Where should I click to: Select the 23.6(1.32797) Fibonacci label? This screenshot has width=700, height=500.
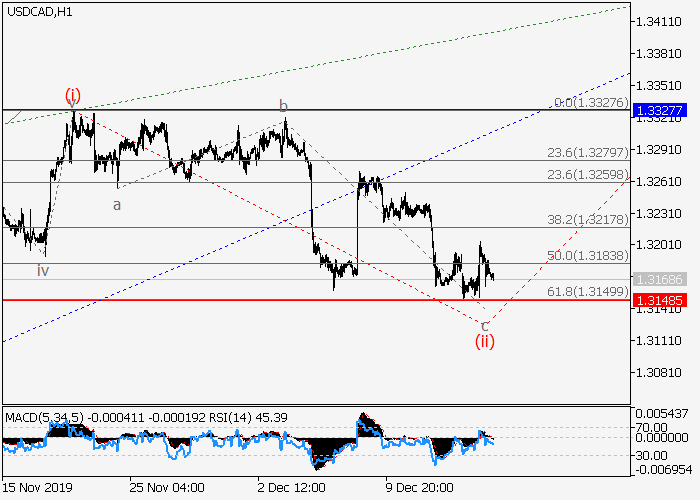click(587, 154)
